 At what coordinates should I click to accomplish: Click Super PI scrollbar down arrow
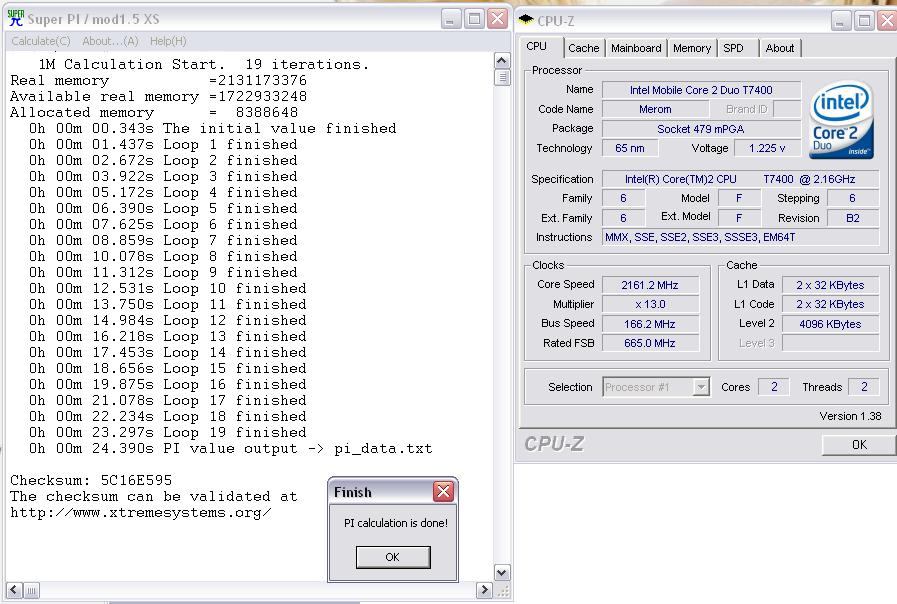click(x=502, y=573)
